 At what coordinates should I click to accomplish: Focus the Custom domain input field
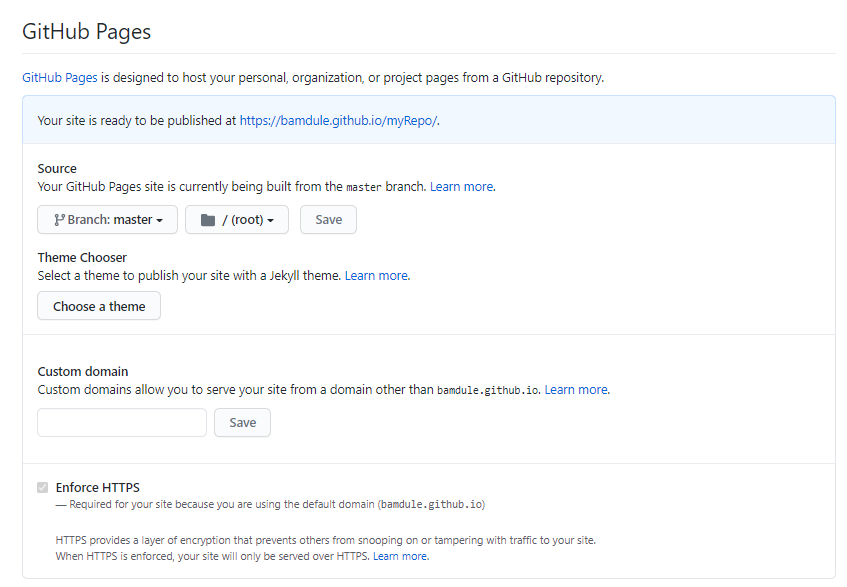[122, 422]
